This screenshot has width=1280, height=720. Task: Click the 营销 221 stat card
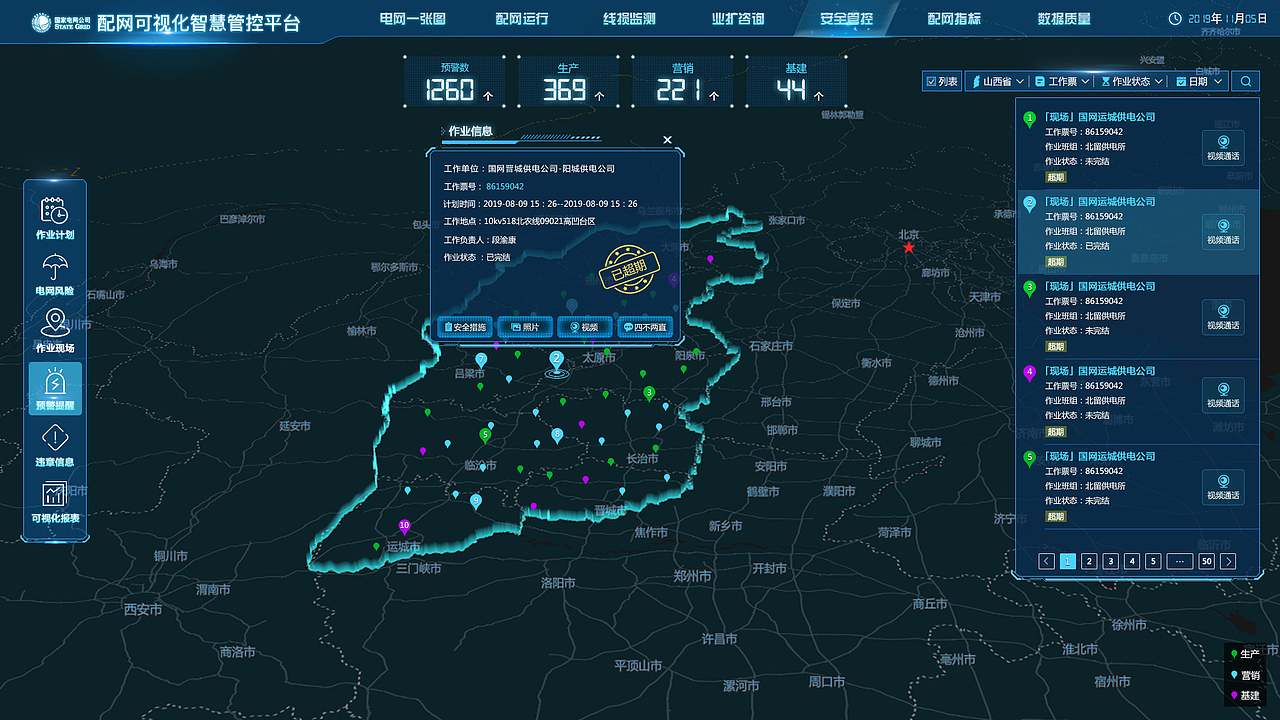pos(684,82)
